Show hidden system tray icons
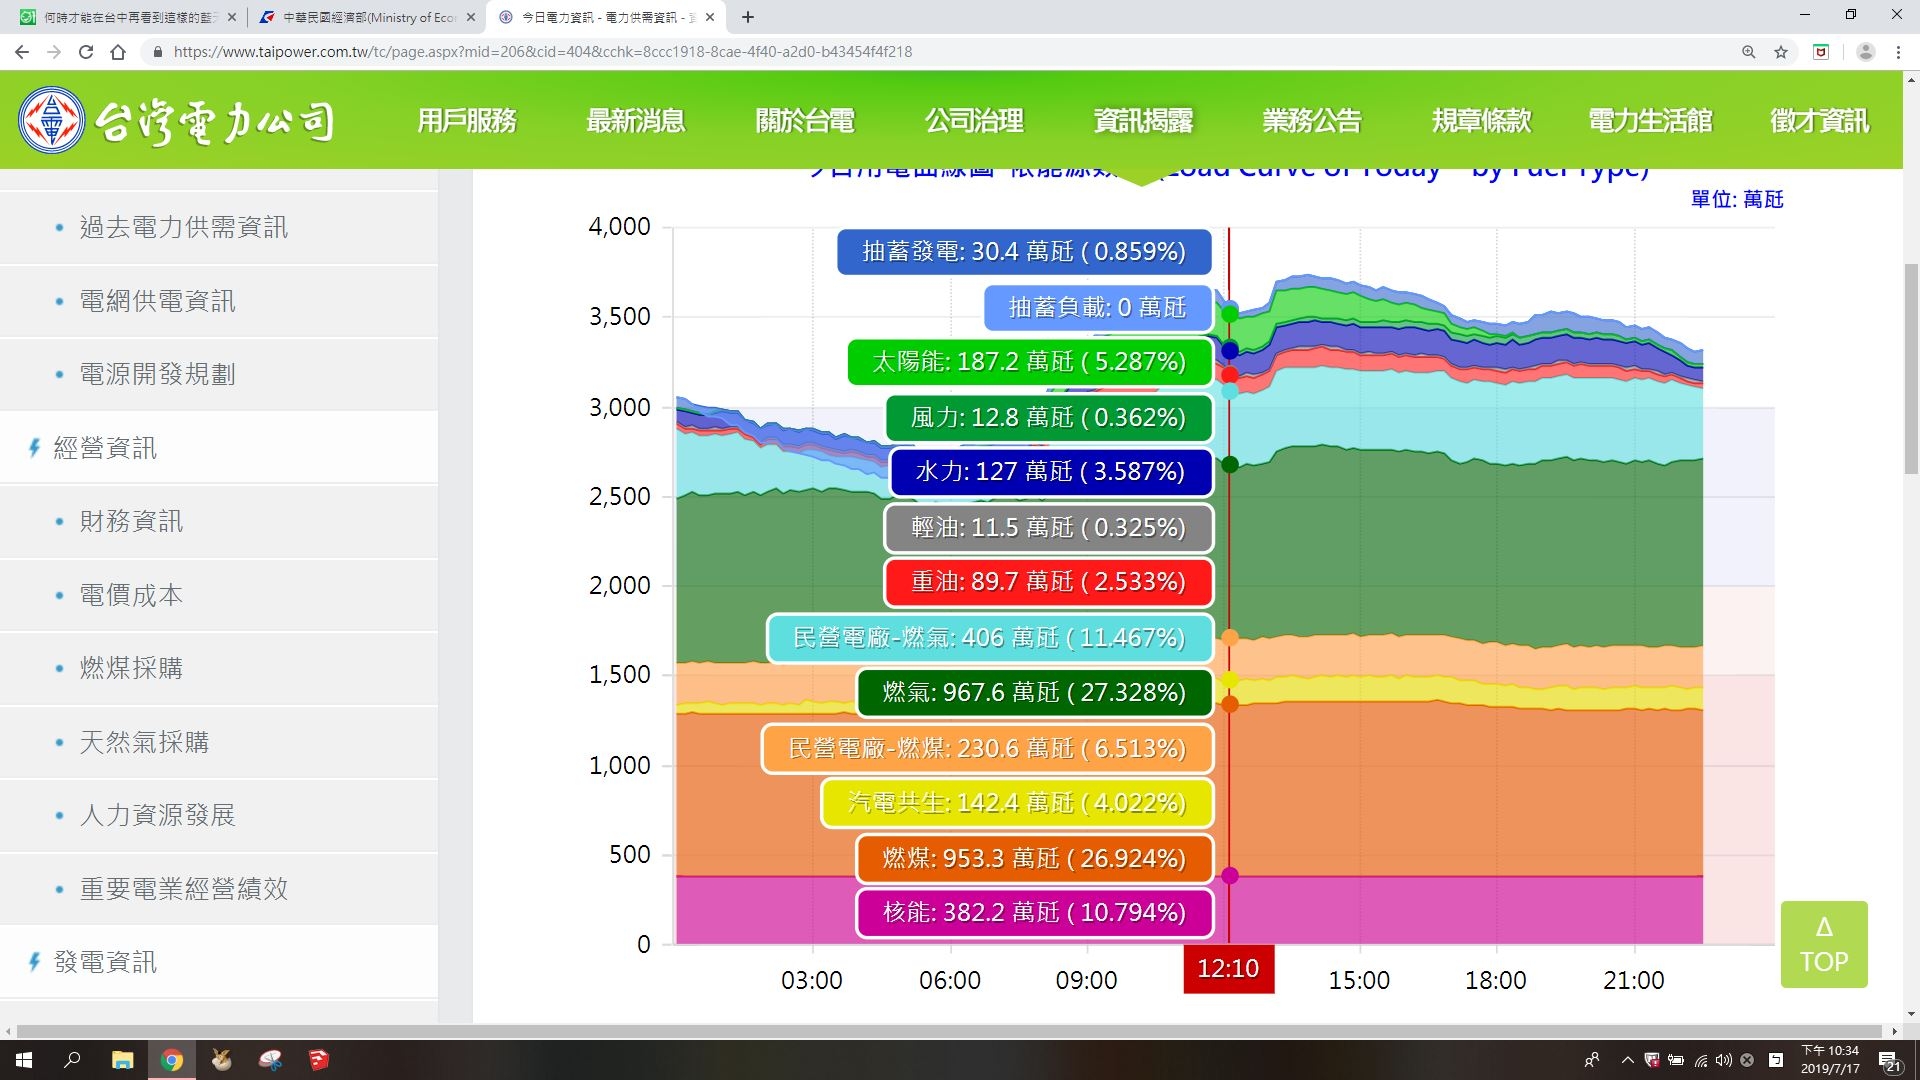Image resolution: width=1920 pixels, height=1080 pixels. pos(1627,1060)
